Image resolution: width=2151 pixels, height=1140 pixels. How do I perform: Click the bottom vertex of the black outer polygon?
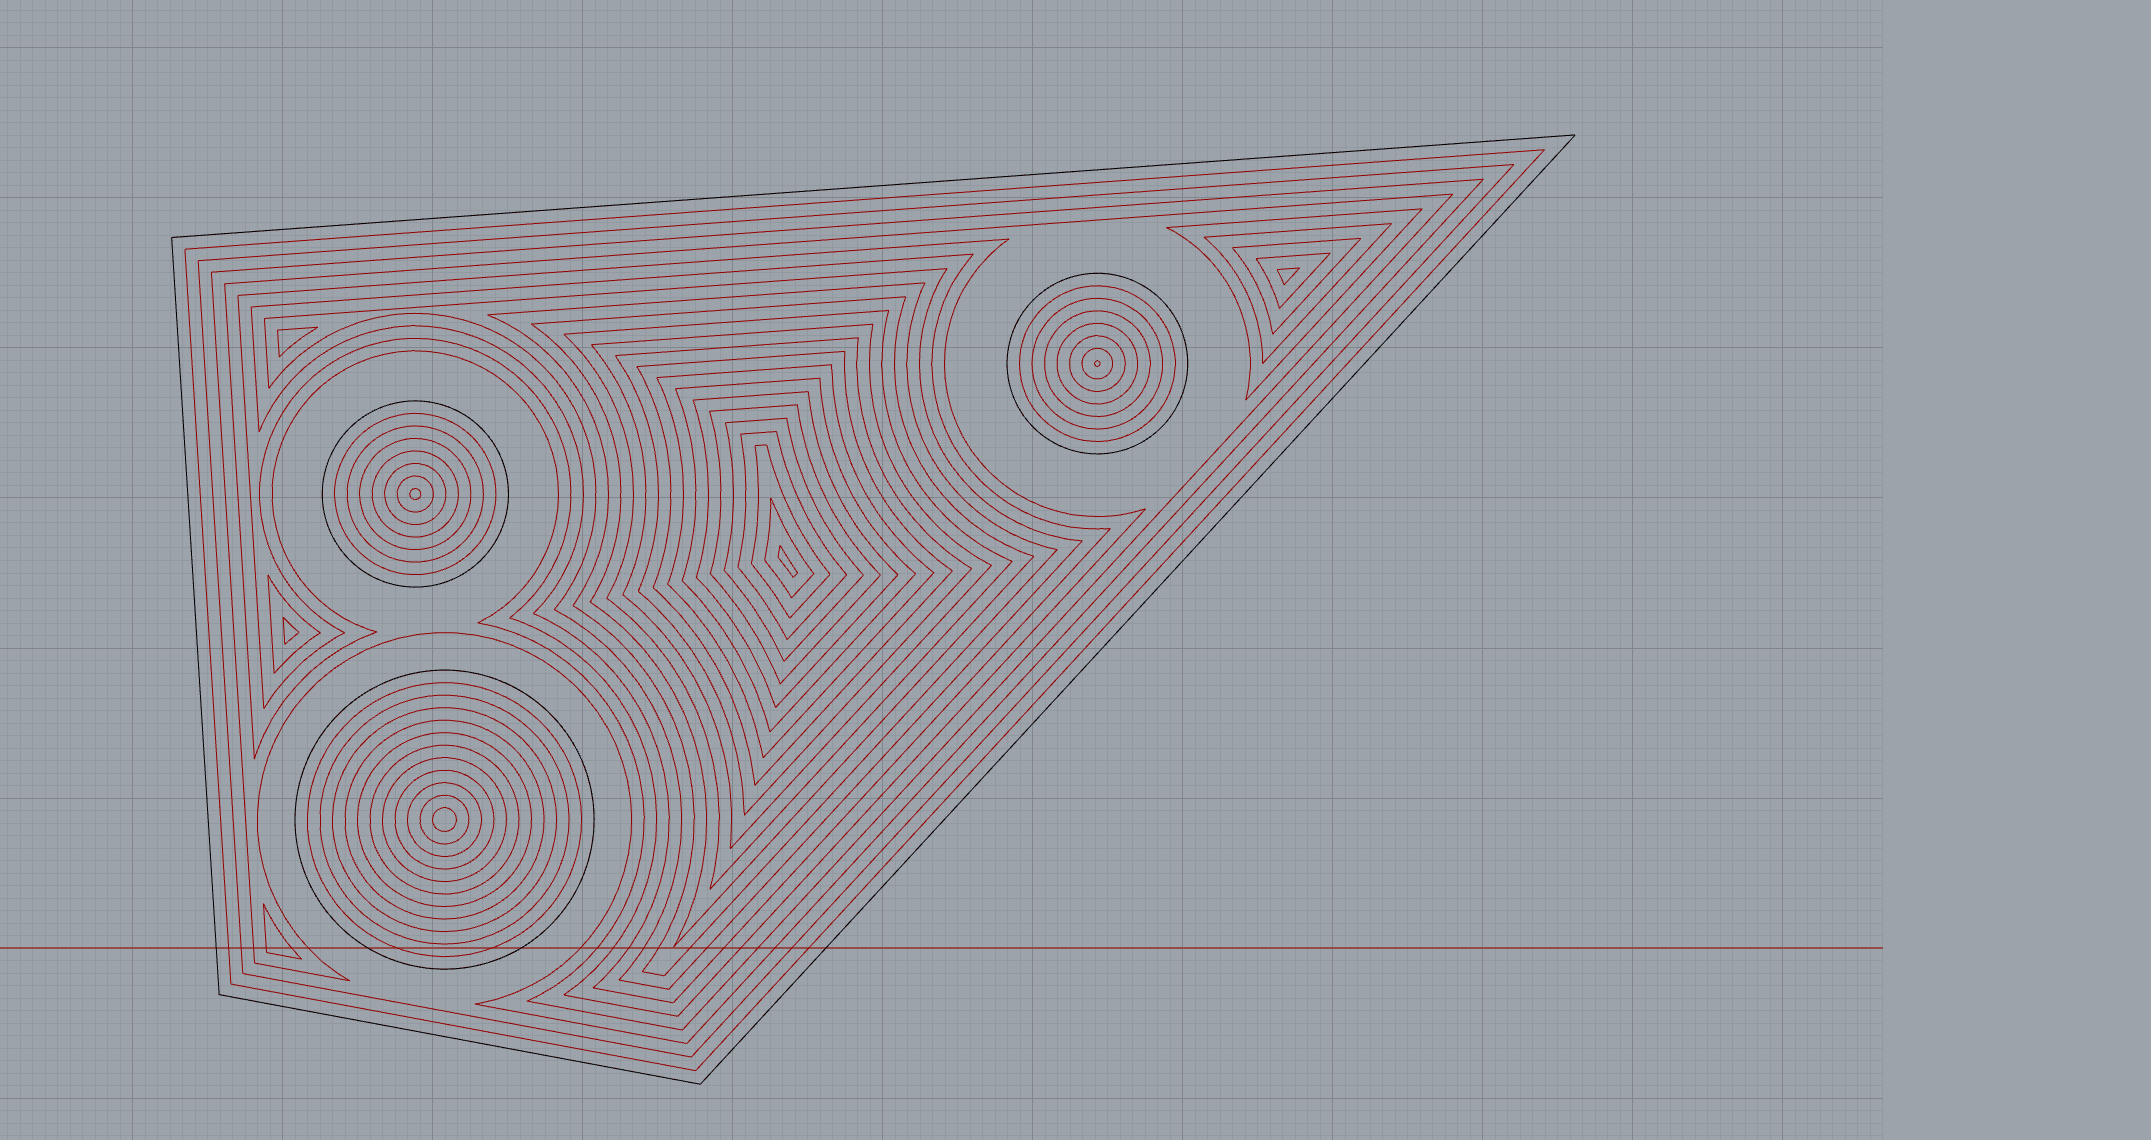click(700, 1082)
